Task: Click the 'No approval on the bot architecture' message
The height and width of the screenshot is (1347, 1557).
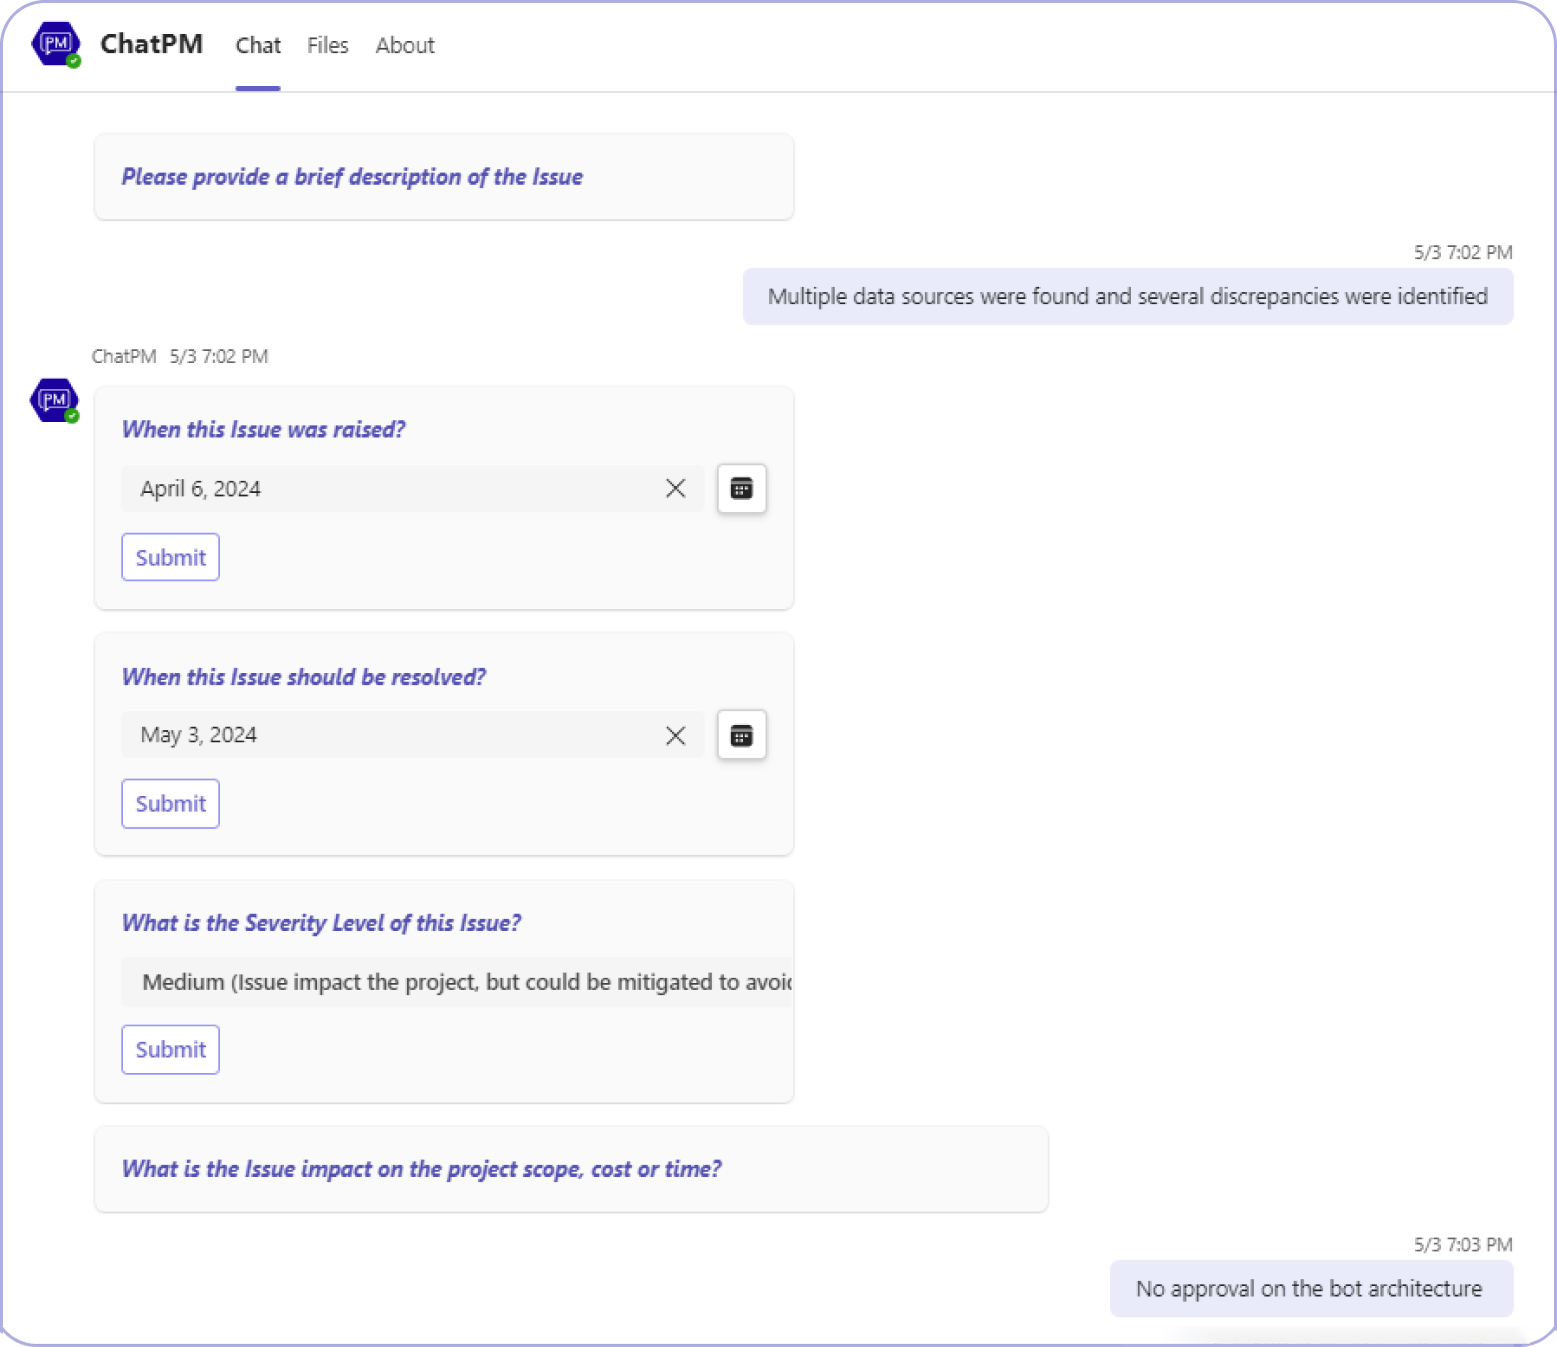Action: click(x=1310, y=1288)
